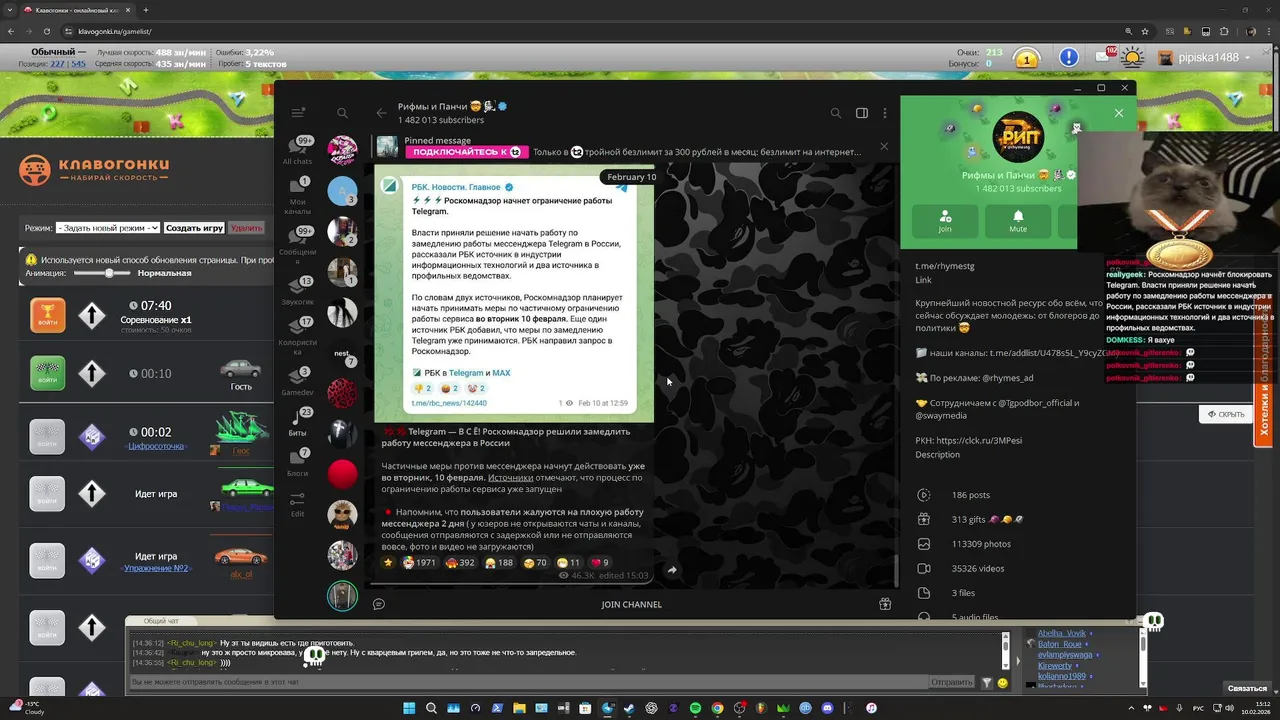
Task: Open the alx_ol player profile link
Action: point(241,575)
